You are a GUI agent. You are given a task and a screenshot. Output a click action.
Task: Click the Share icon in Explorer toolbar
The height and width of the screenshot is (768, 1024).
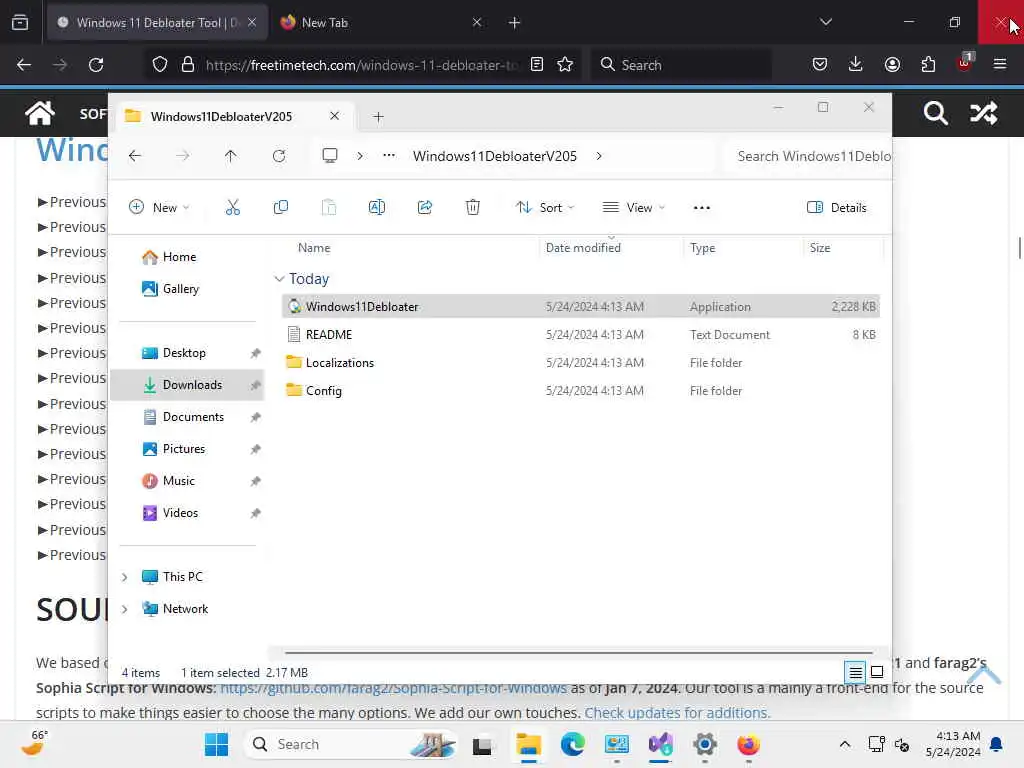point(424,208)
